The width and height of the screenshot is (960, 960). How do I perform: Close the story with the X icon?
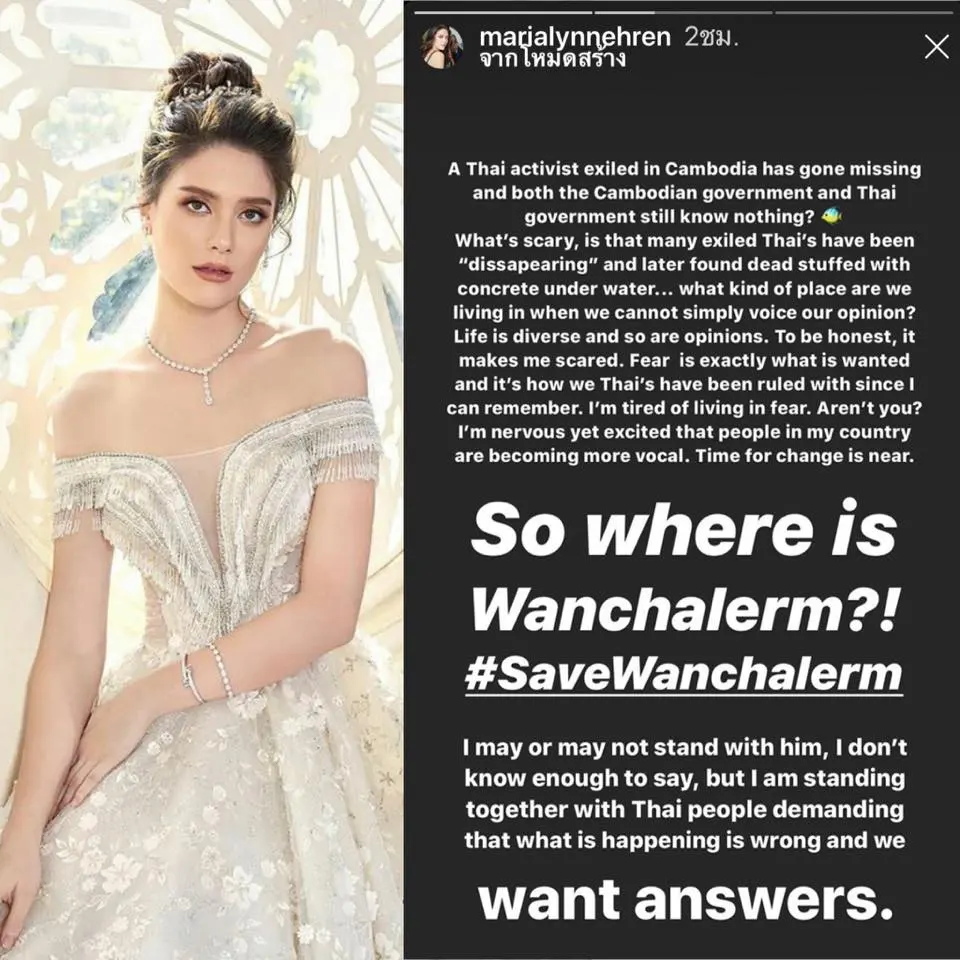click(x=936, y=47)
